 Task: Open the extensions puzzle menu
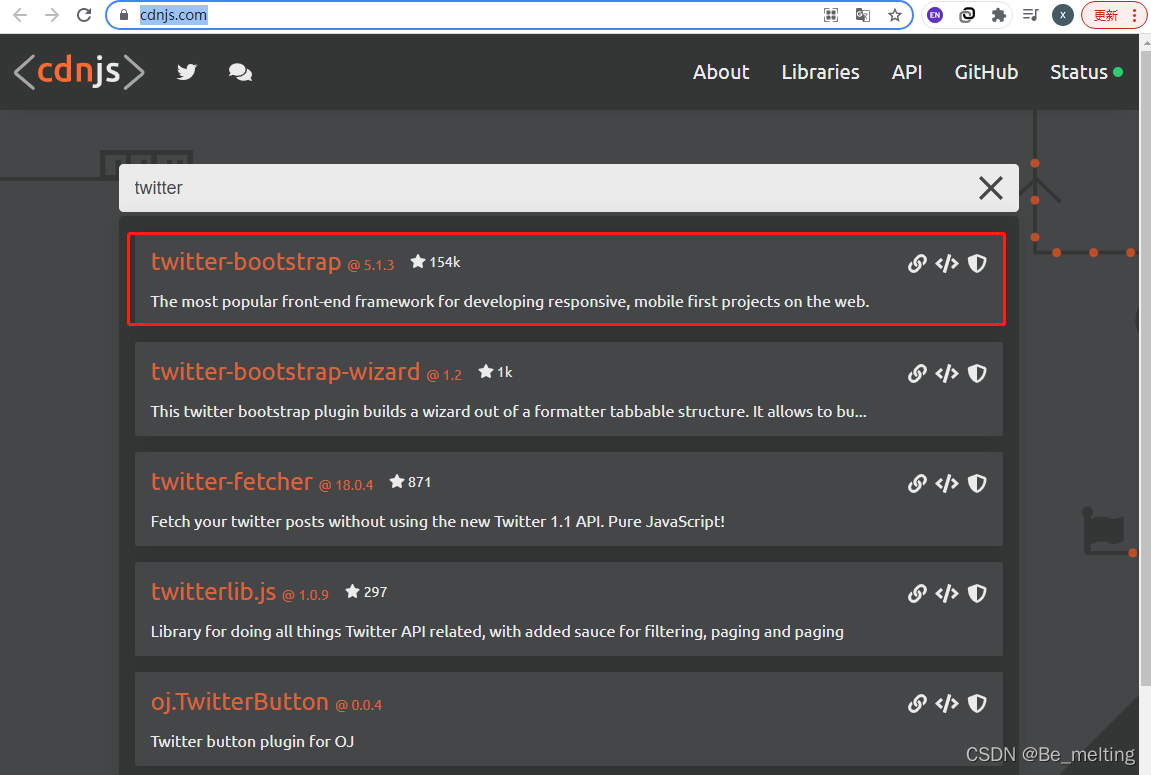[x=998, y=15]
